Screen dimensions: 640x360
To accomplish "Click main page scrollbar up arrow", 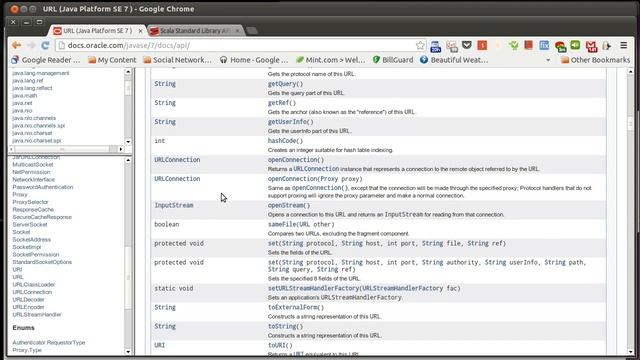I will tap(631, 72).
